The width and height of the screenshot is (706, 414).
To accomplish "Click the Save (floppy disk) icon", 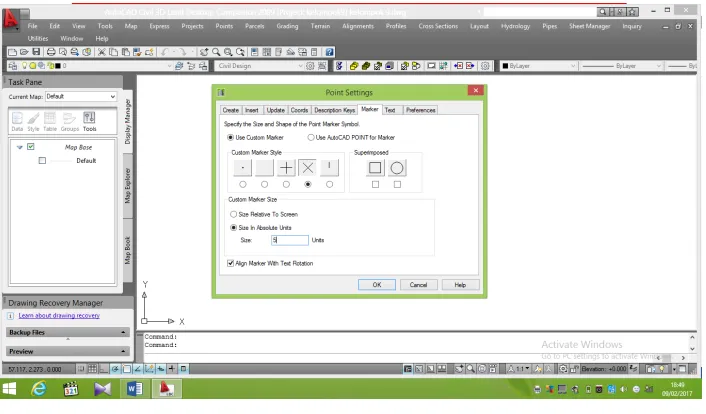I will point(36,52).
